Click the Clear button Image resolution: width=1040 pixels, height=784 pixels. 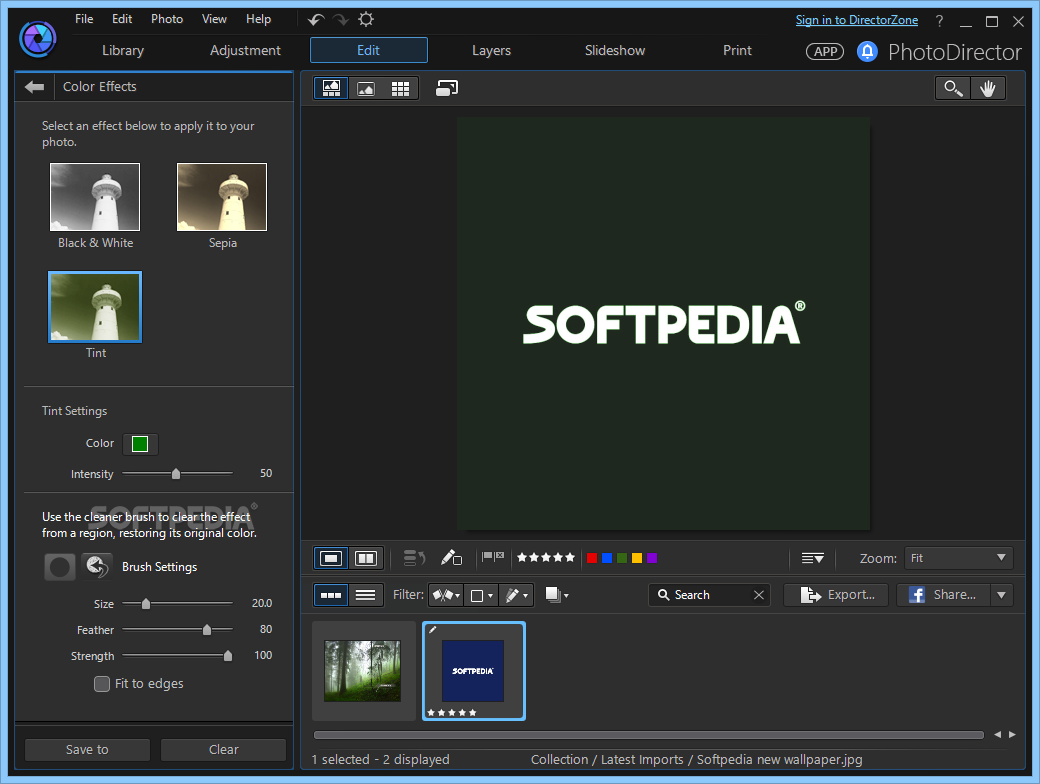tap(224, 750)
